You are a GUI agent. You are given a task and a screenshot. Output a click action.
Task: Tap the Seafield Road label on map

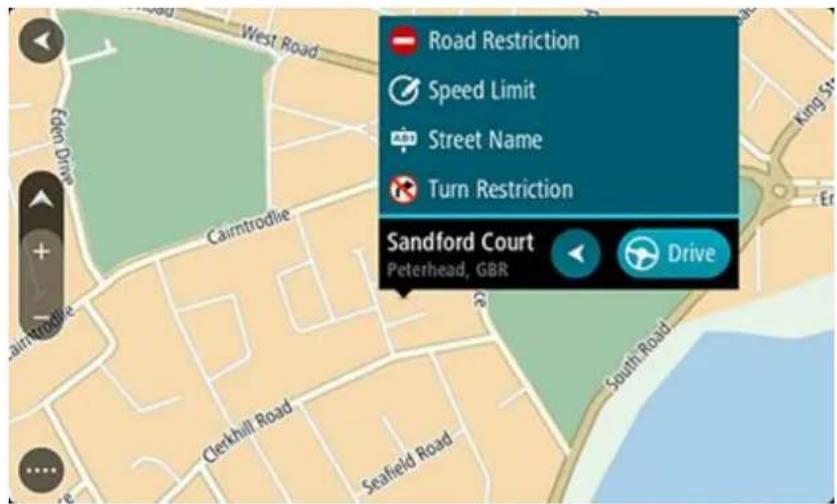point(407,462)
